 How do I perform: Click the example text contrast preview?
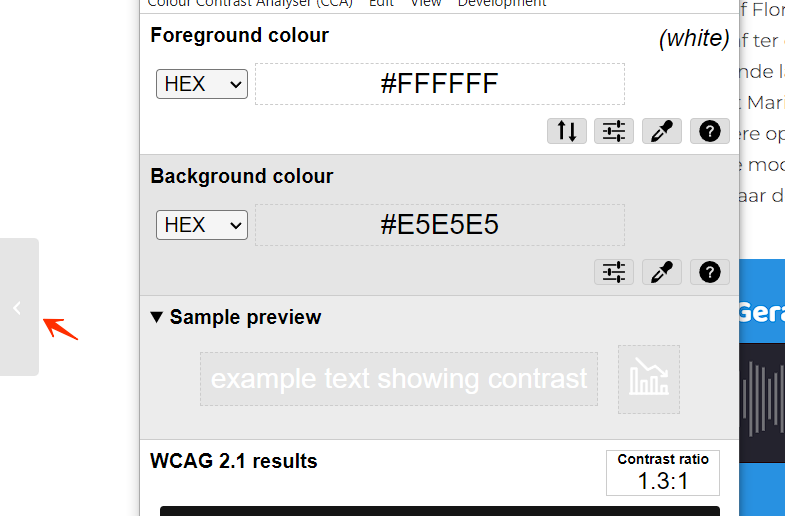point(399,379)
